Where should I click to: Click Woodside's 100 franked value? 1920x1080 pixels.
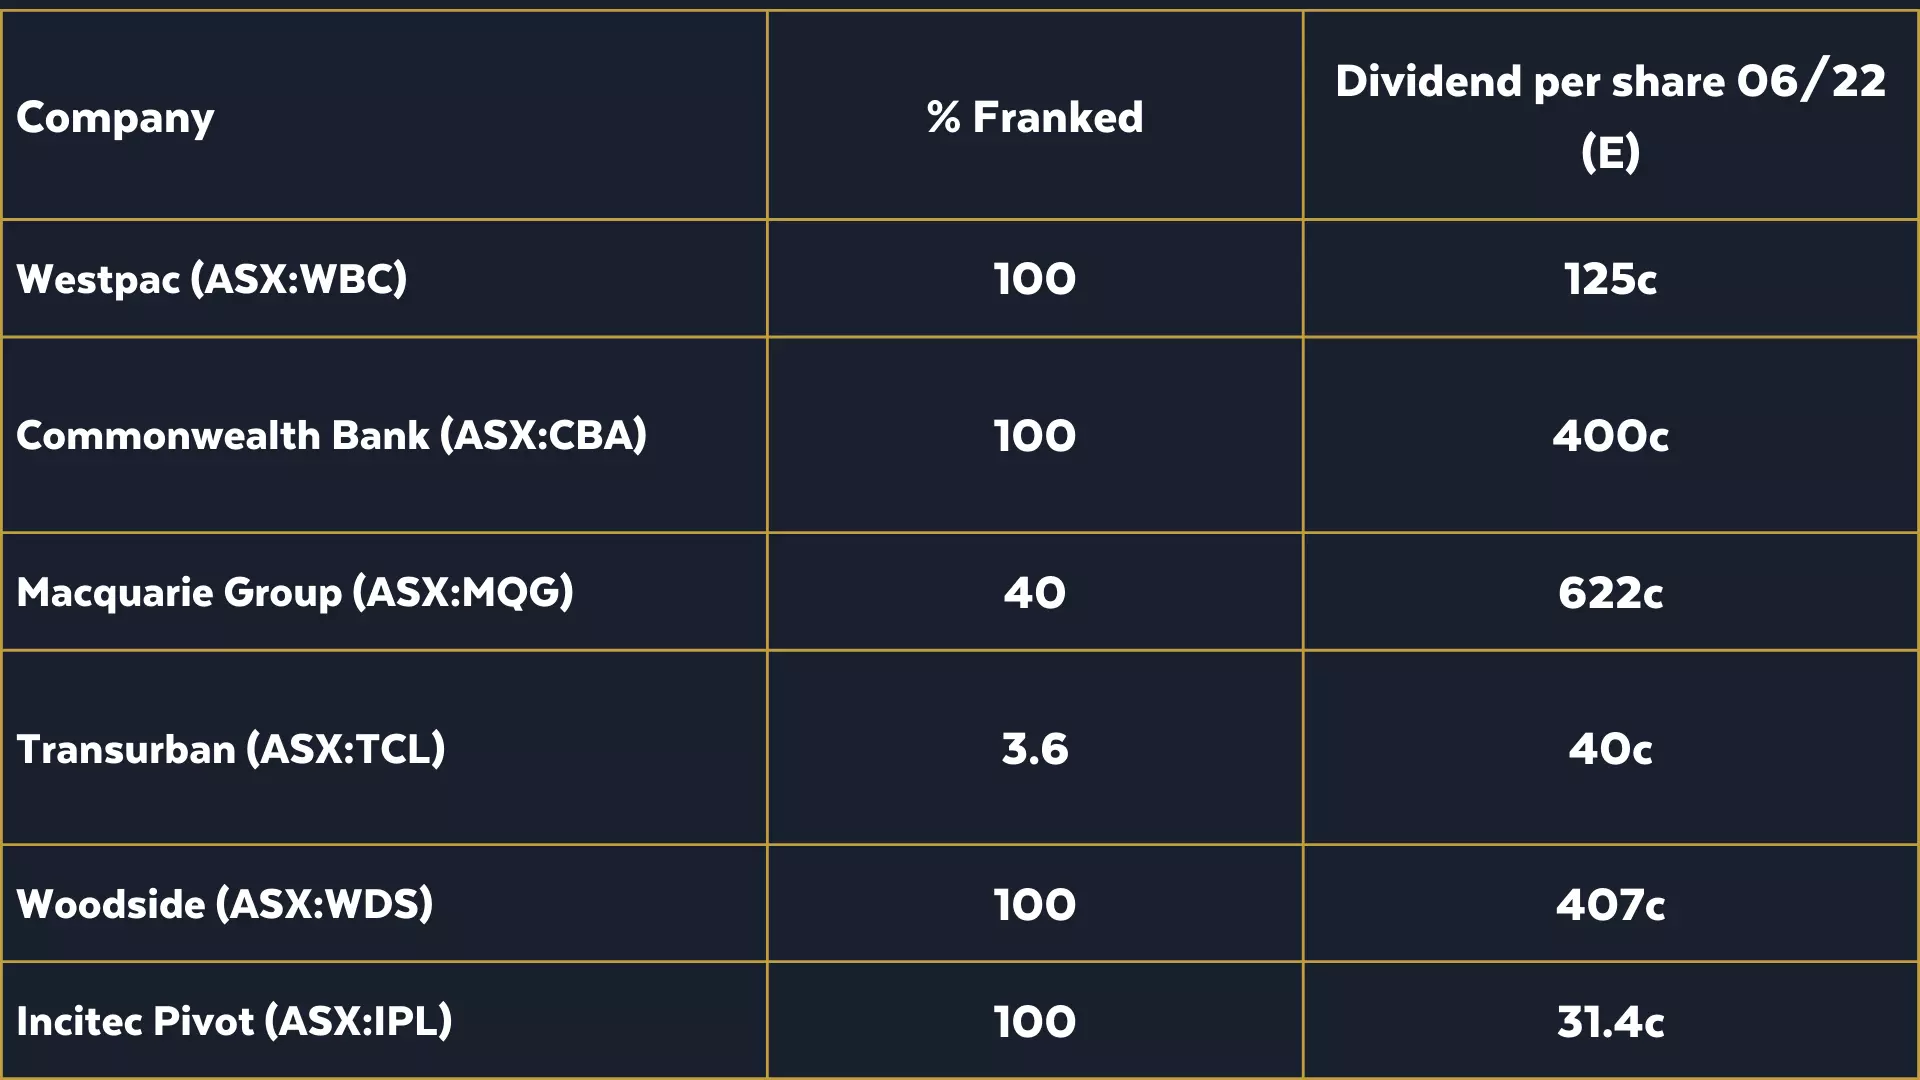coord(1034,904)
